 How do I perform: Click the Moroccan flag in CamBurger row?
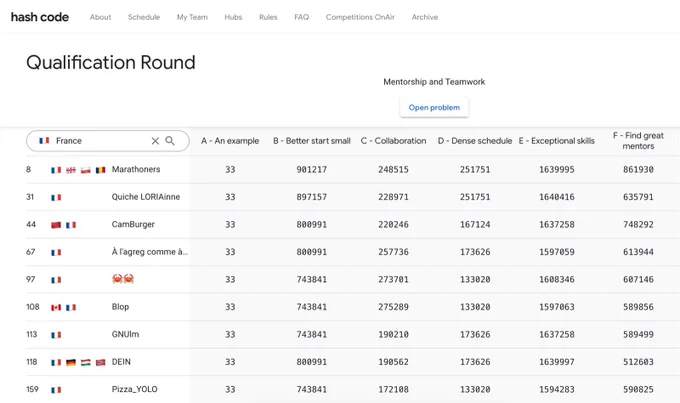[56, 225]
